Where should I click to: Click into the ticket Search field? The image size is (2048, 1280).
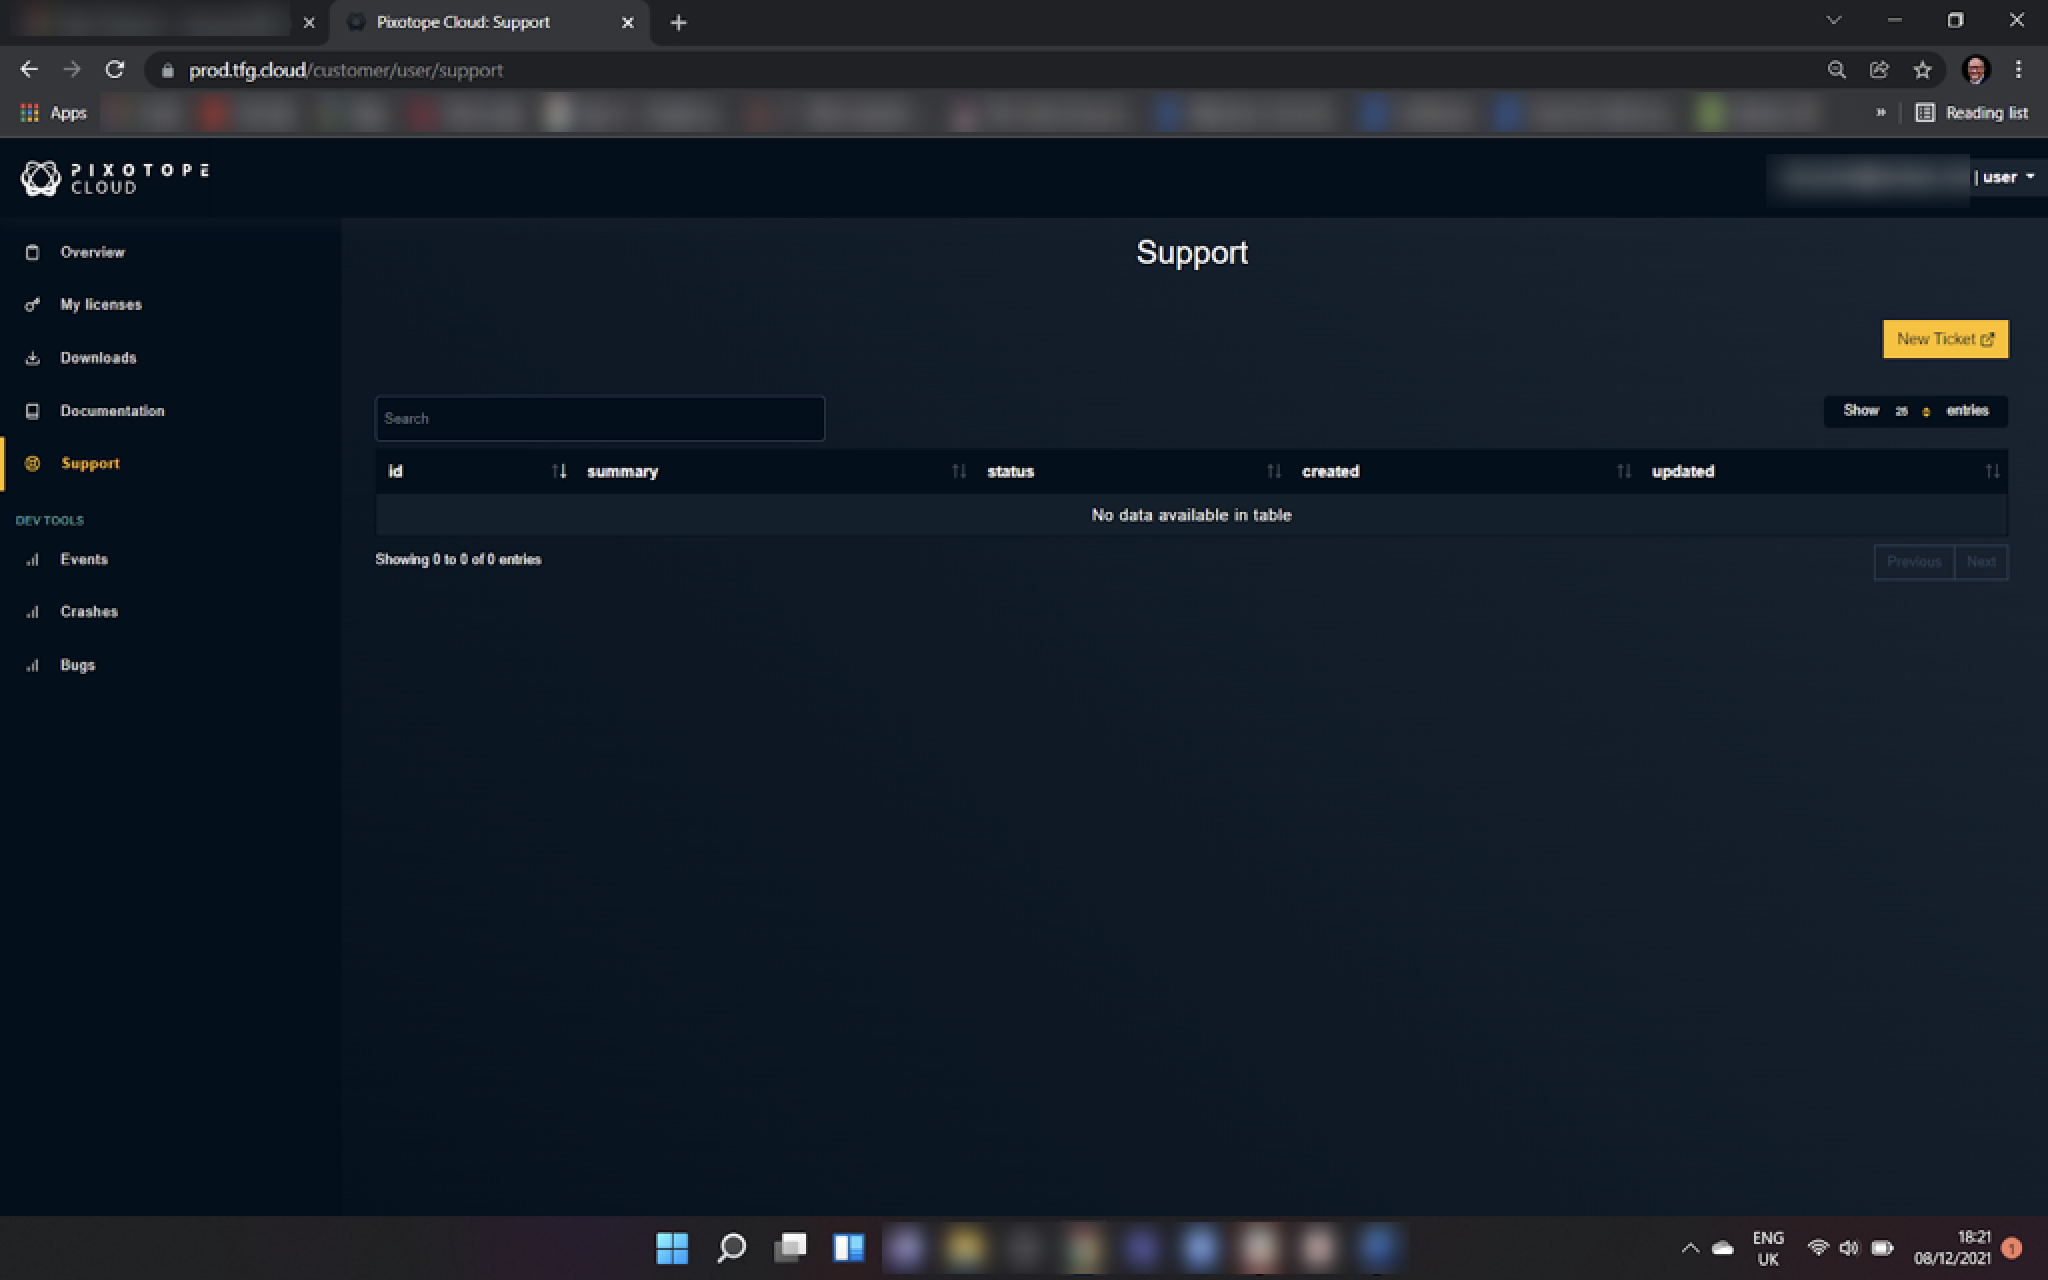click(x=599, y=418)
